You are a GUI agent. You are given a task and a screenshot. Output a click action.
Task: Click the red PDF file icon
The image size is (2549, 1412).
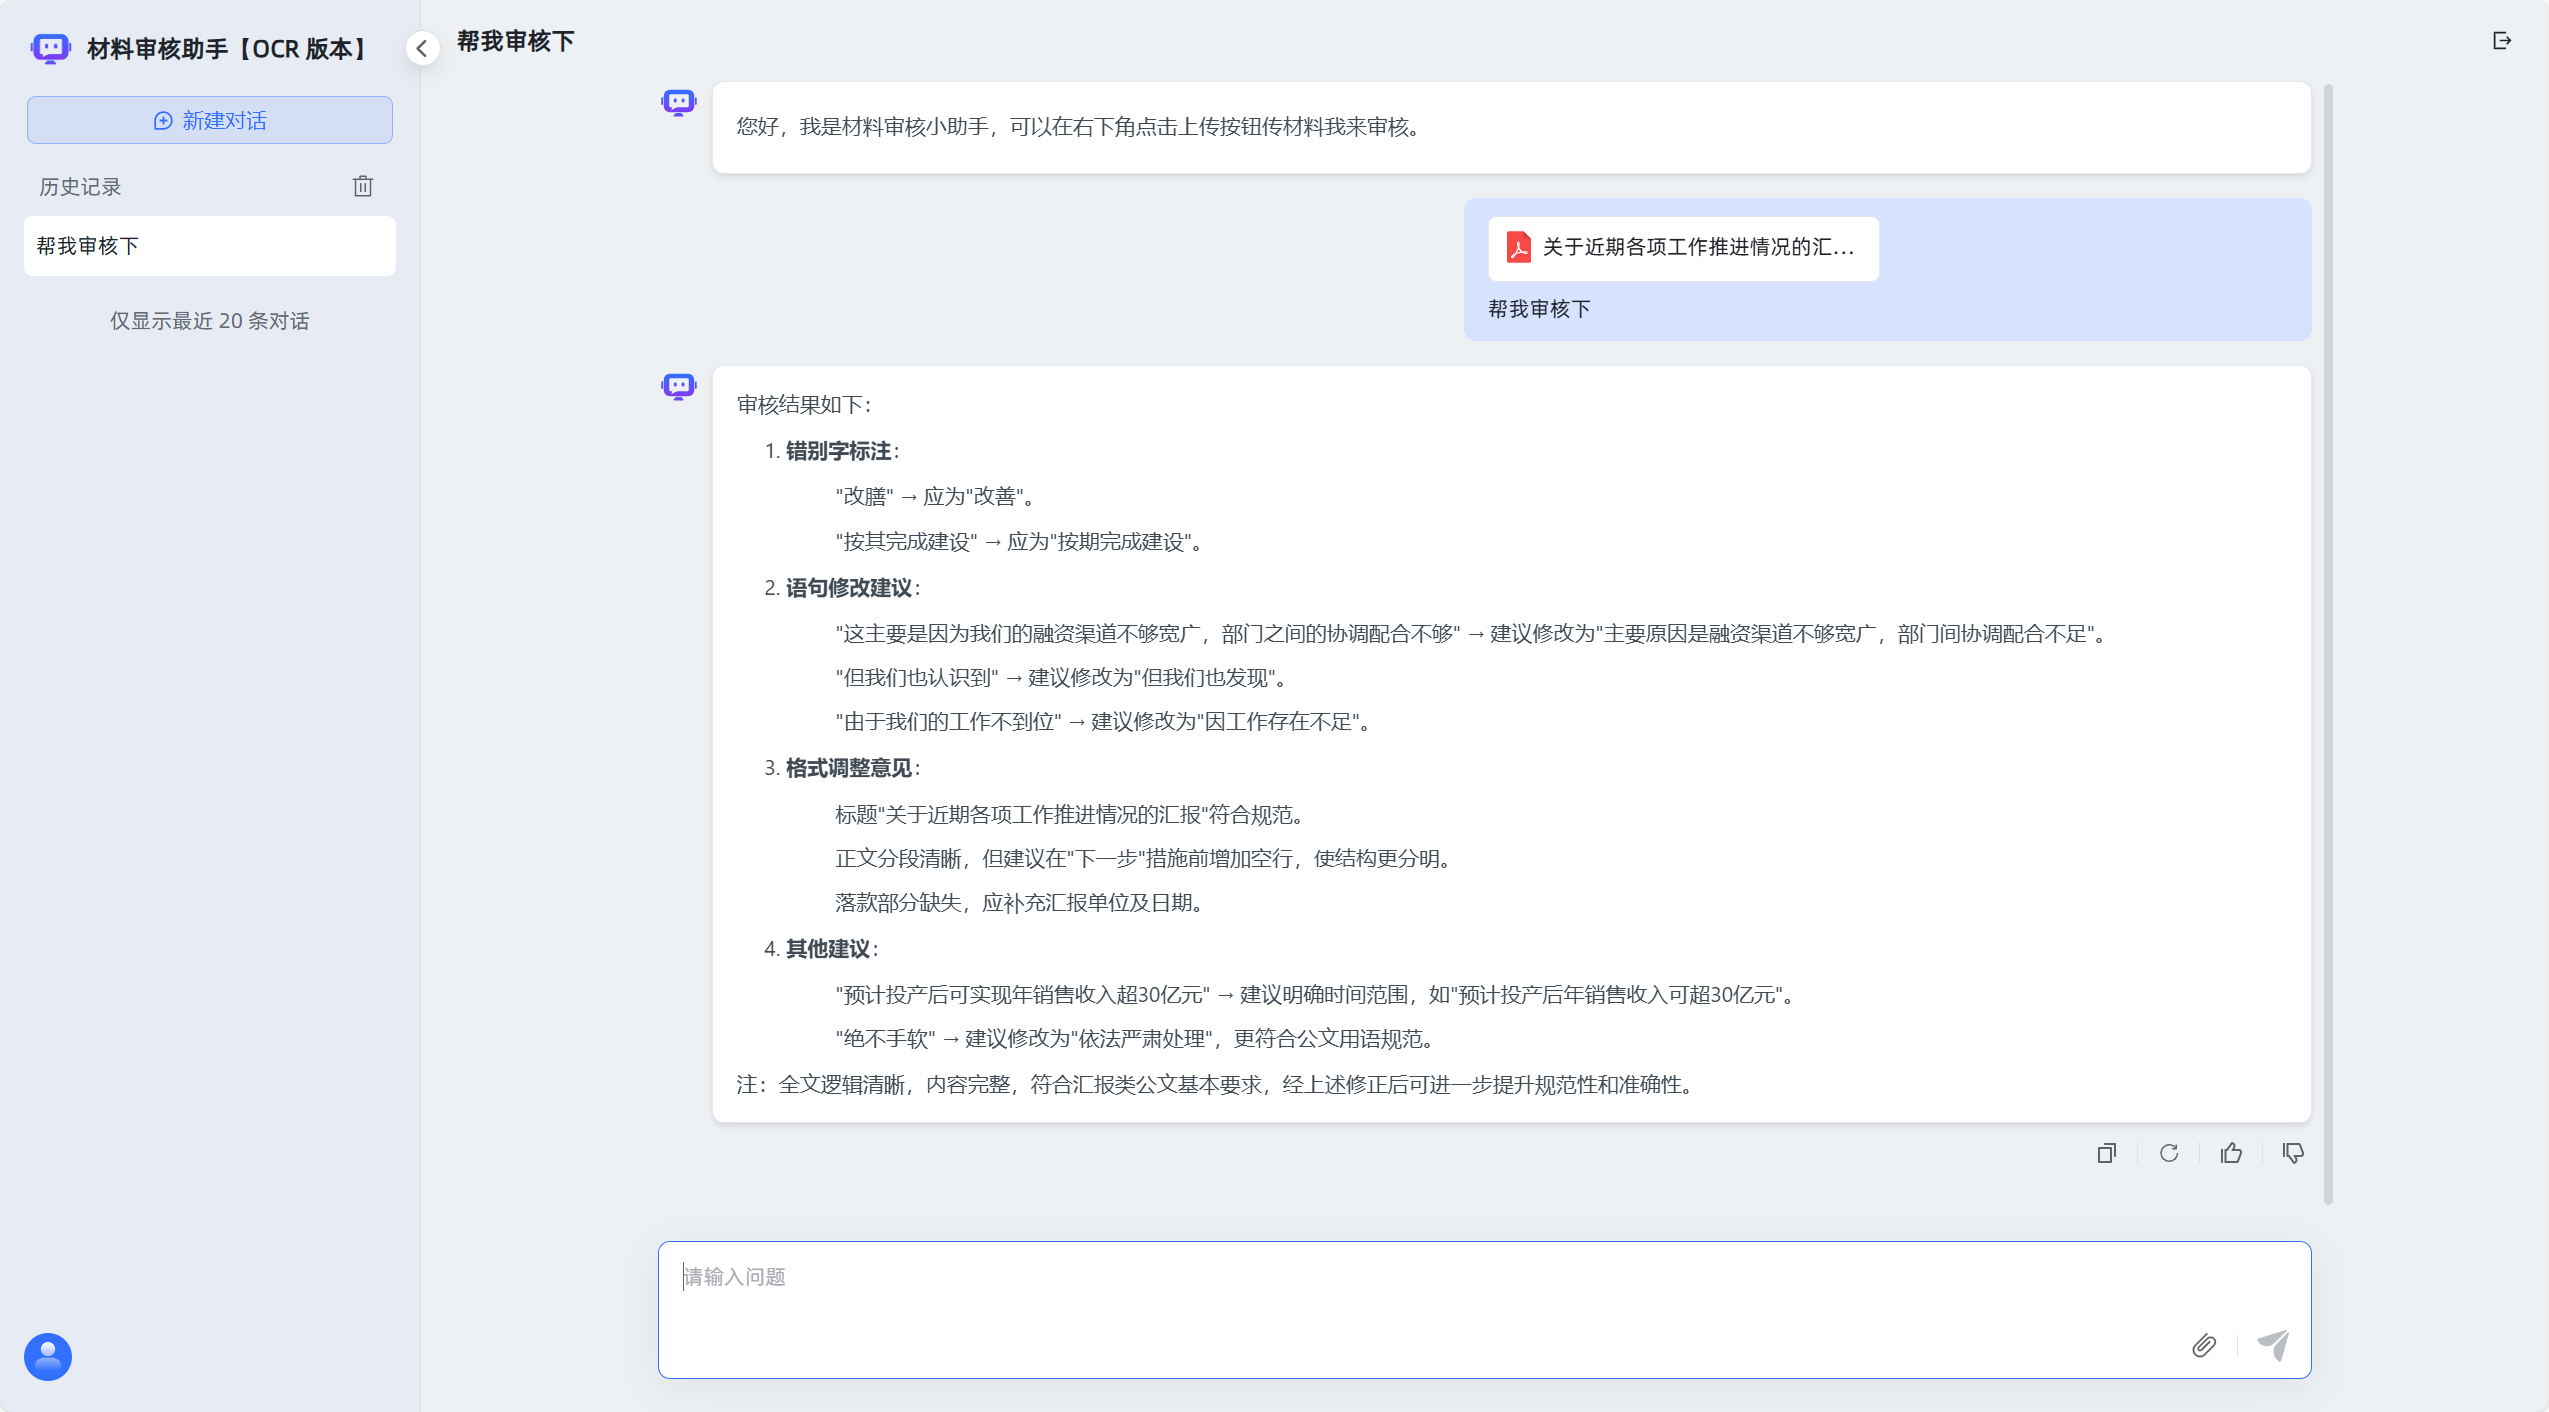click(1519, 247)
